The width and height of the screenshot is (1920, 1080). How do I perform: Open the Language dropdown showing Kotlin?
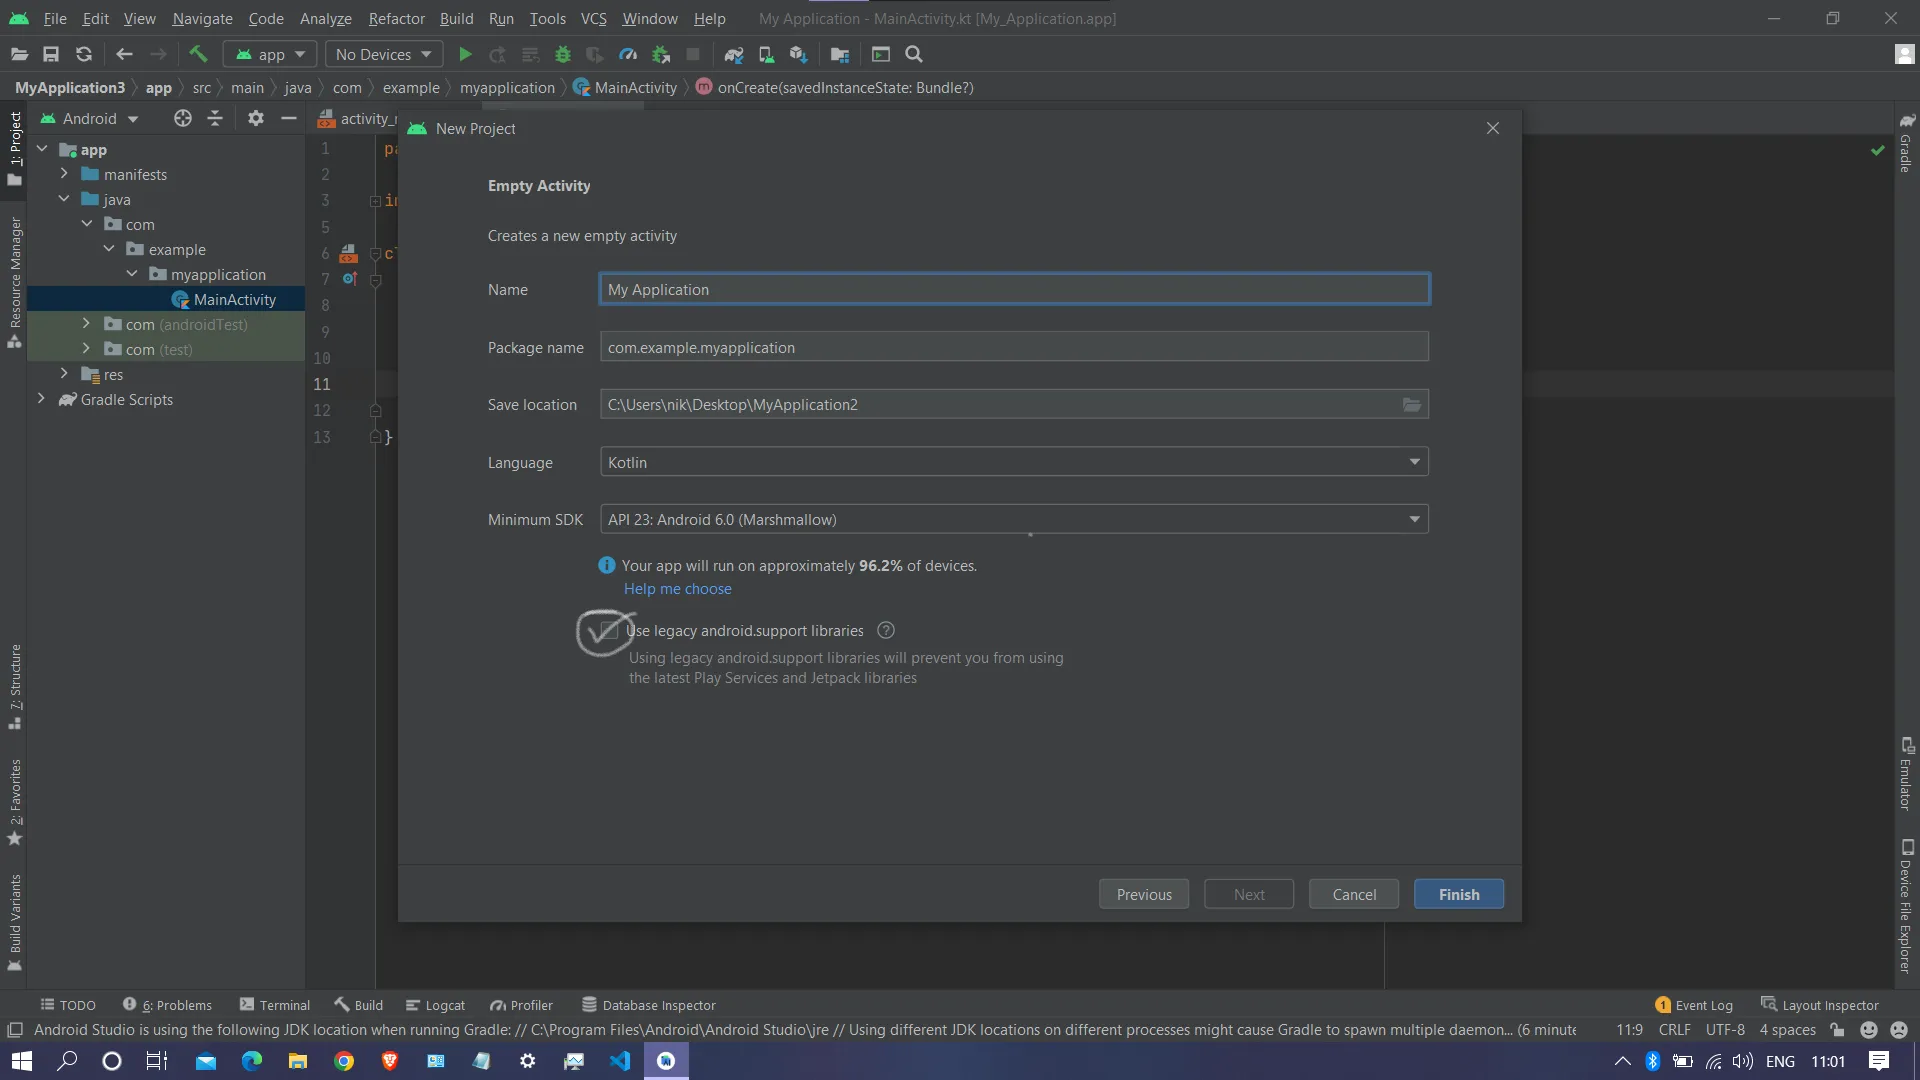[1013, 462]
